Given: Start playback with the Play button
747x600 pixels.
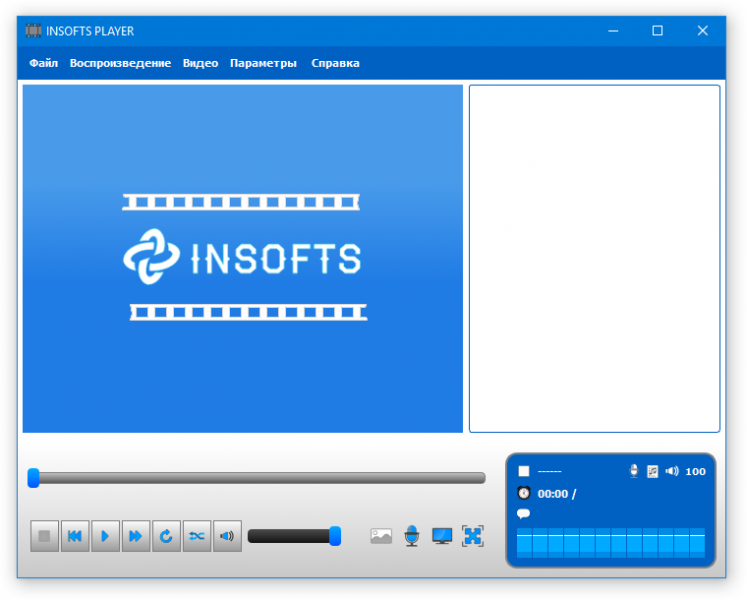Looking at the screenshot, I should [105, 536].
